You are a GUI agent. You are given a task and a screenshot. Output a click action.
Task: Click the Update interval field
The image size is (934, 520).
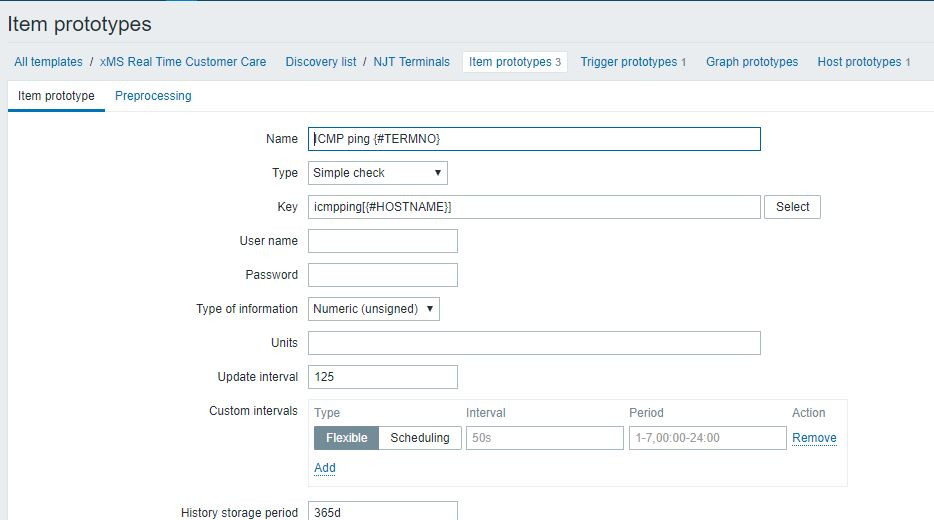(382, 377)
